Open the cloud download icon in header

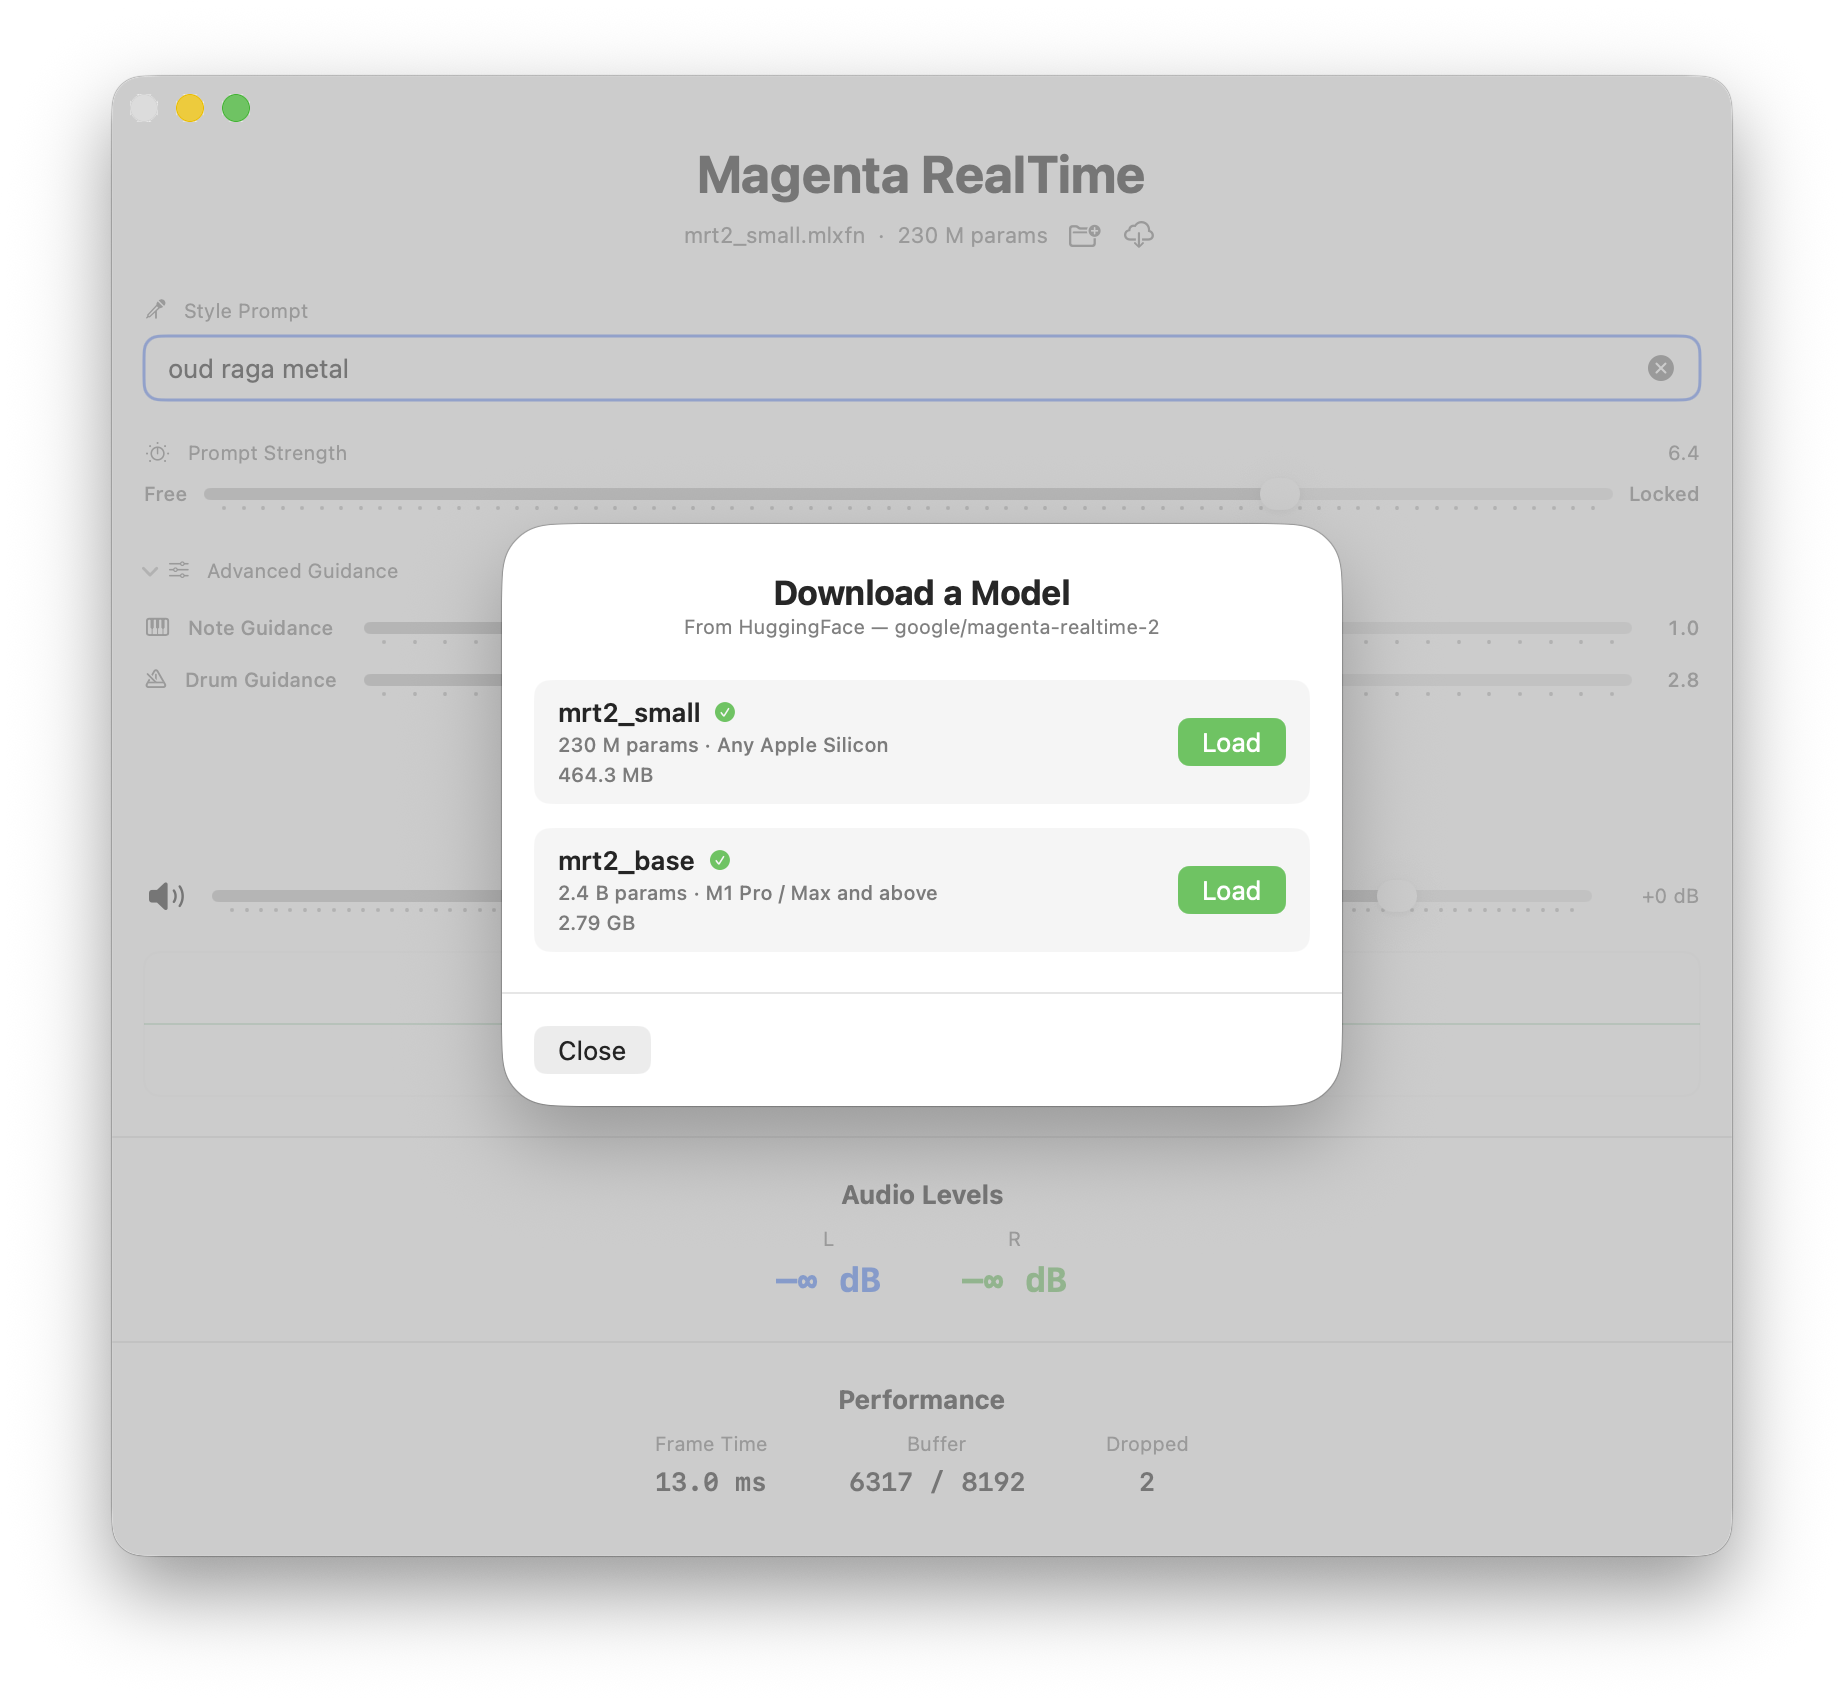pos(1139,235)
